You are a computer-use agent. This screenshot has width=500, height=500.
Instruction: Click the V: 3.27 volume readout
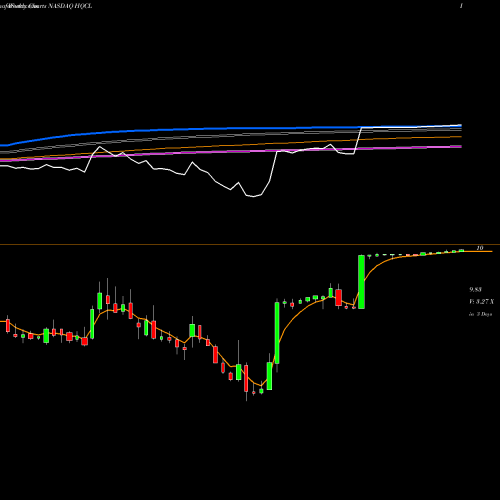(x=482, y=302)
